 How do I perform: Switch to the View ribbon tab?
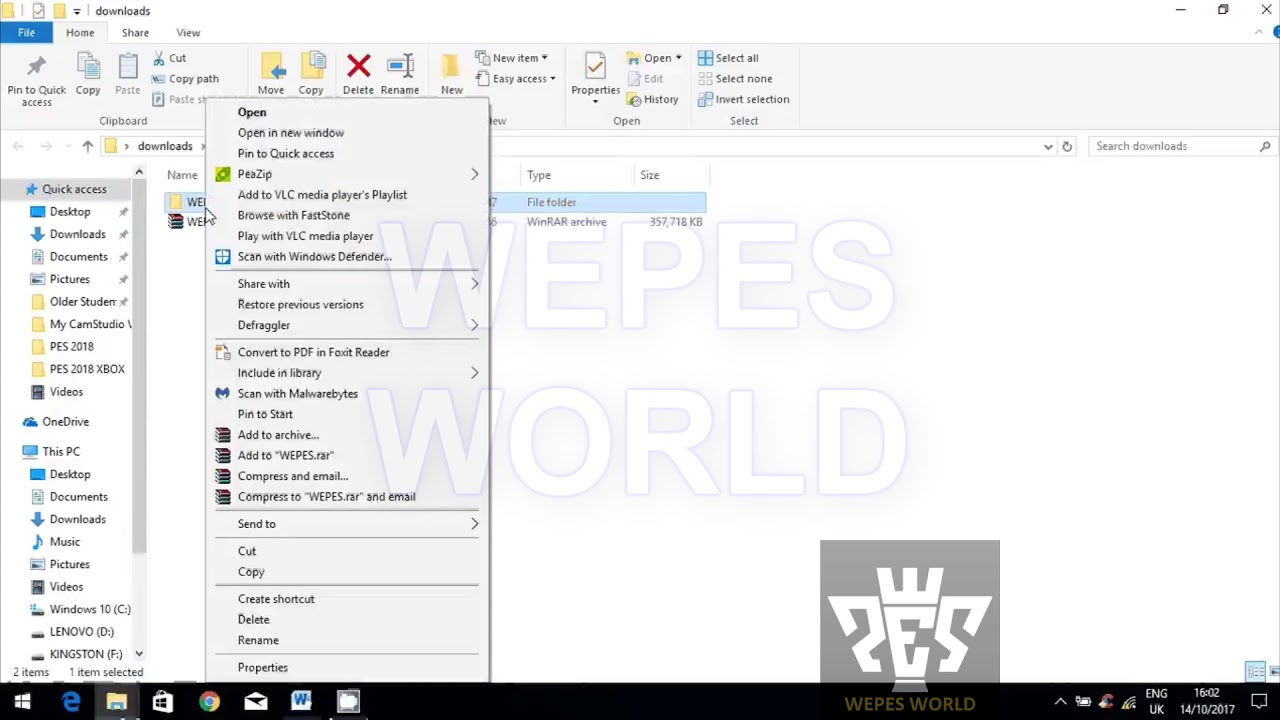[x=188, y=33]
